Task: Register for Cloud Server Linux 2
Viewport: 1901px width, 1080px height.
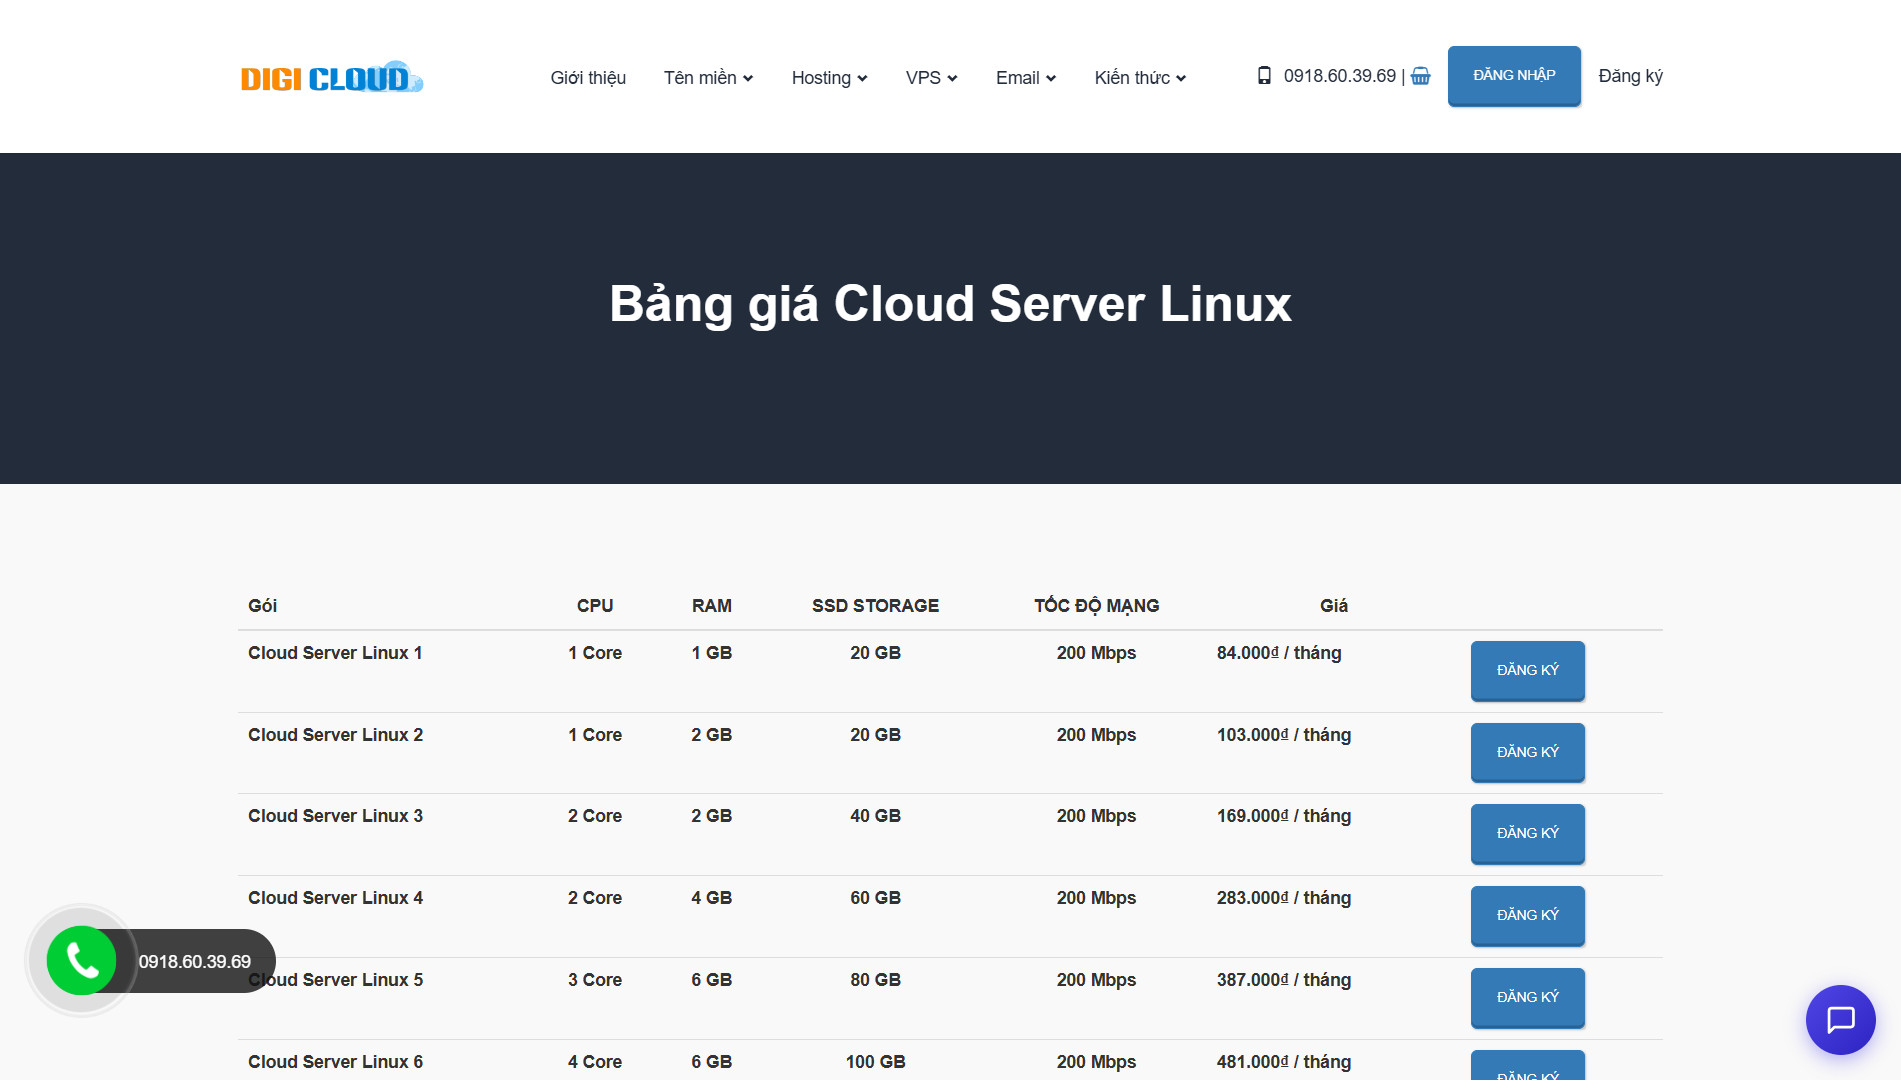Action: coord(1527,752)
